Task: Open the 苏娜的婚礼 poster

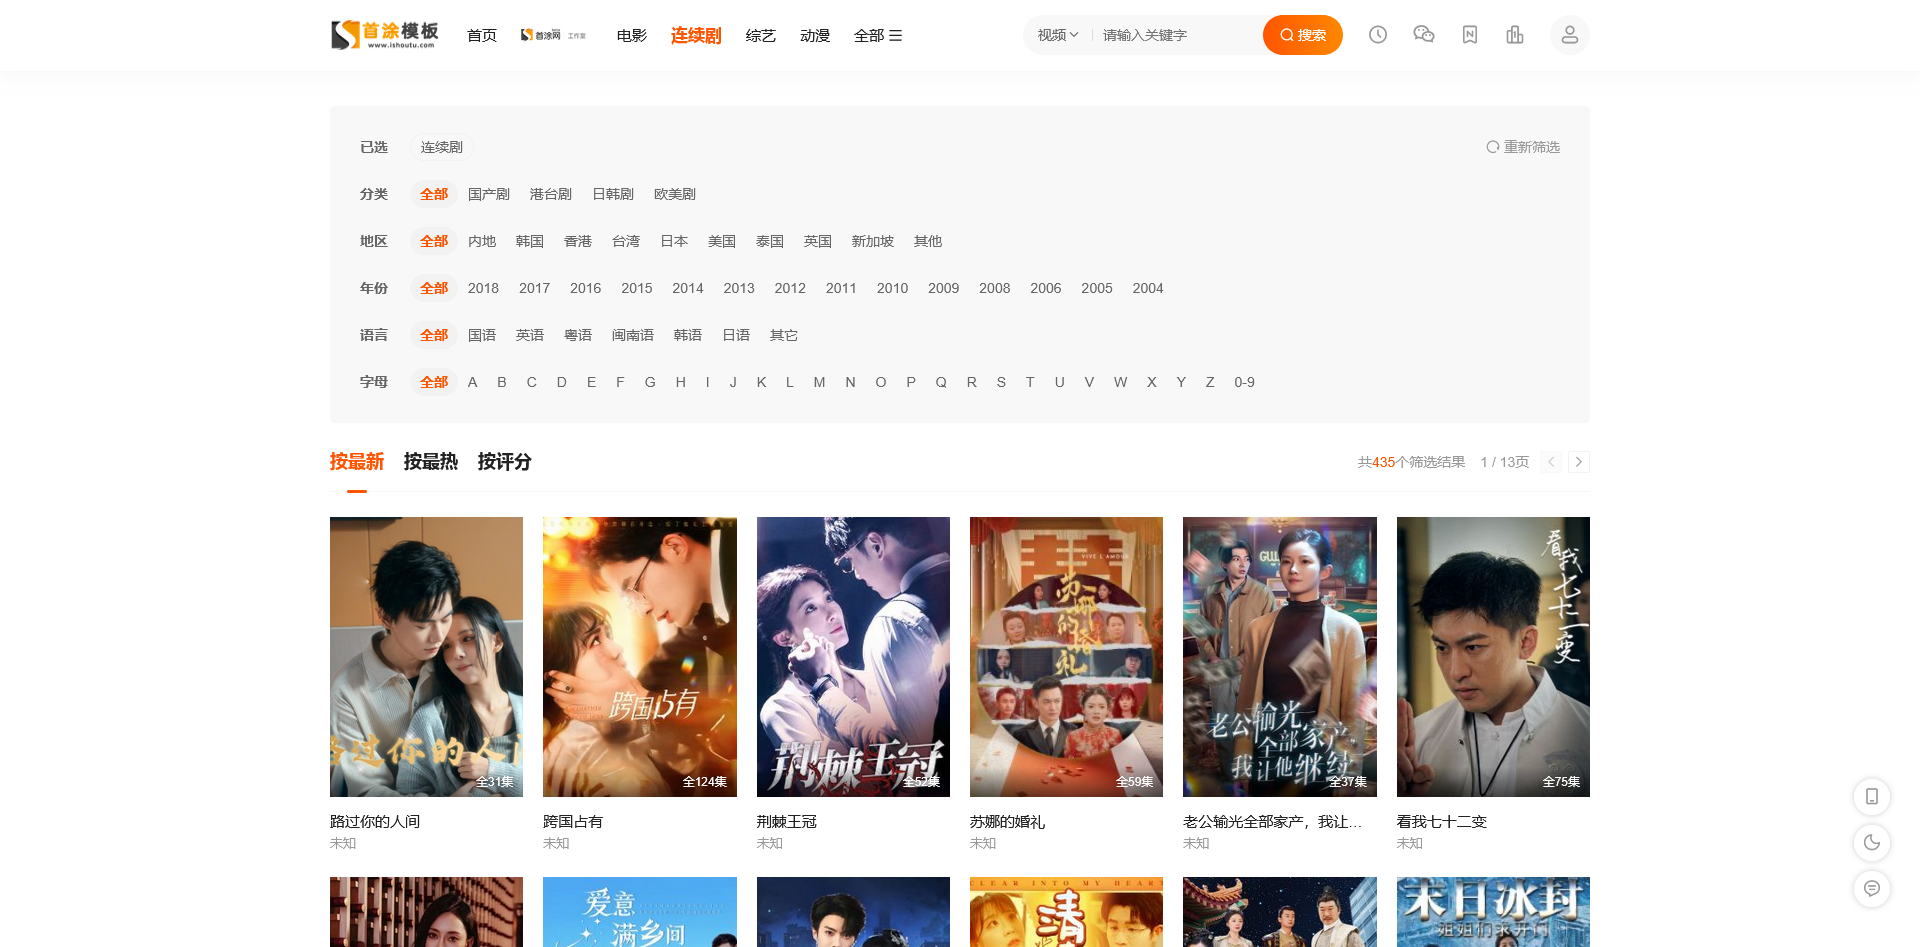Action: point(1066,657)
